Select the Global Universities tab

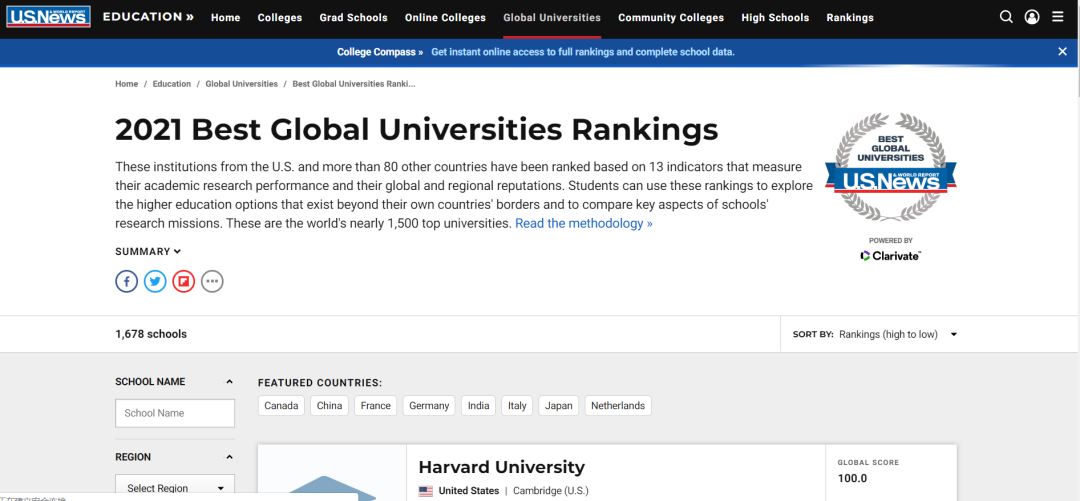(x=552, y=18)
